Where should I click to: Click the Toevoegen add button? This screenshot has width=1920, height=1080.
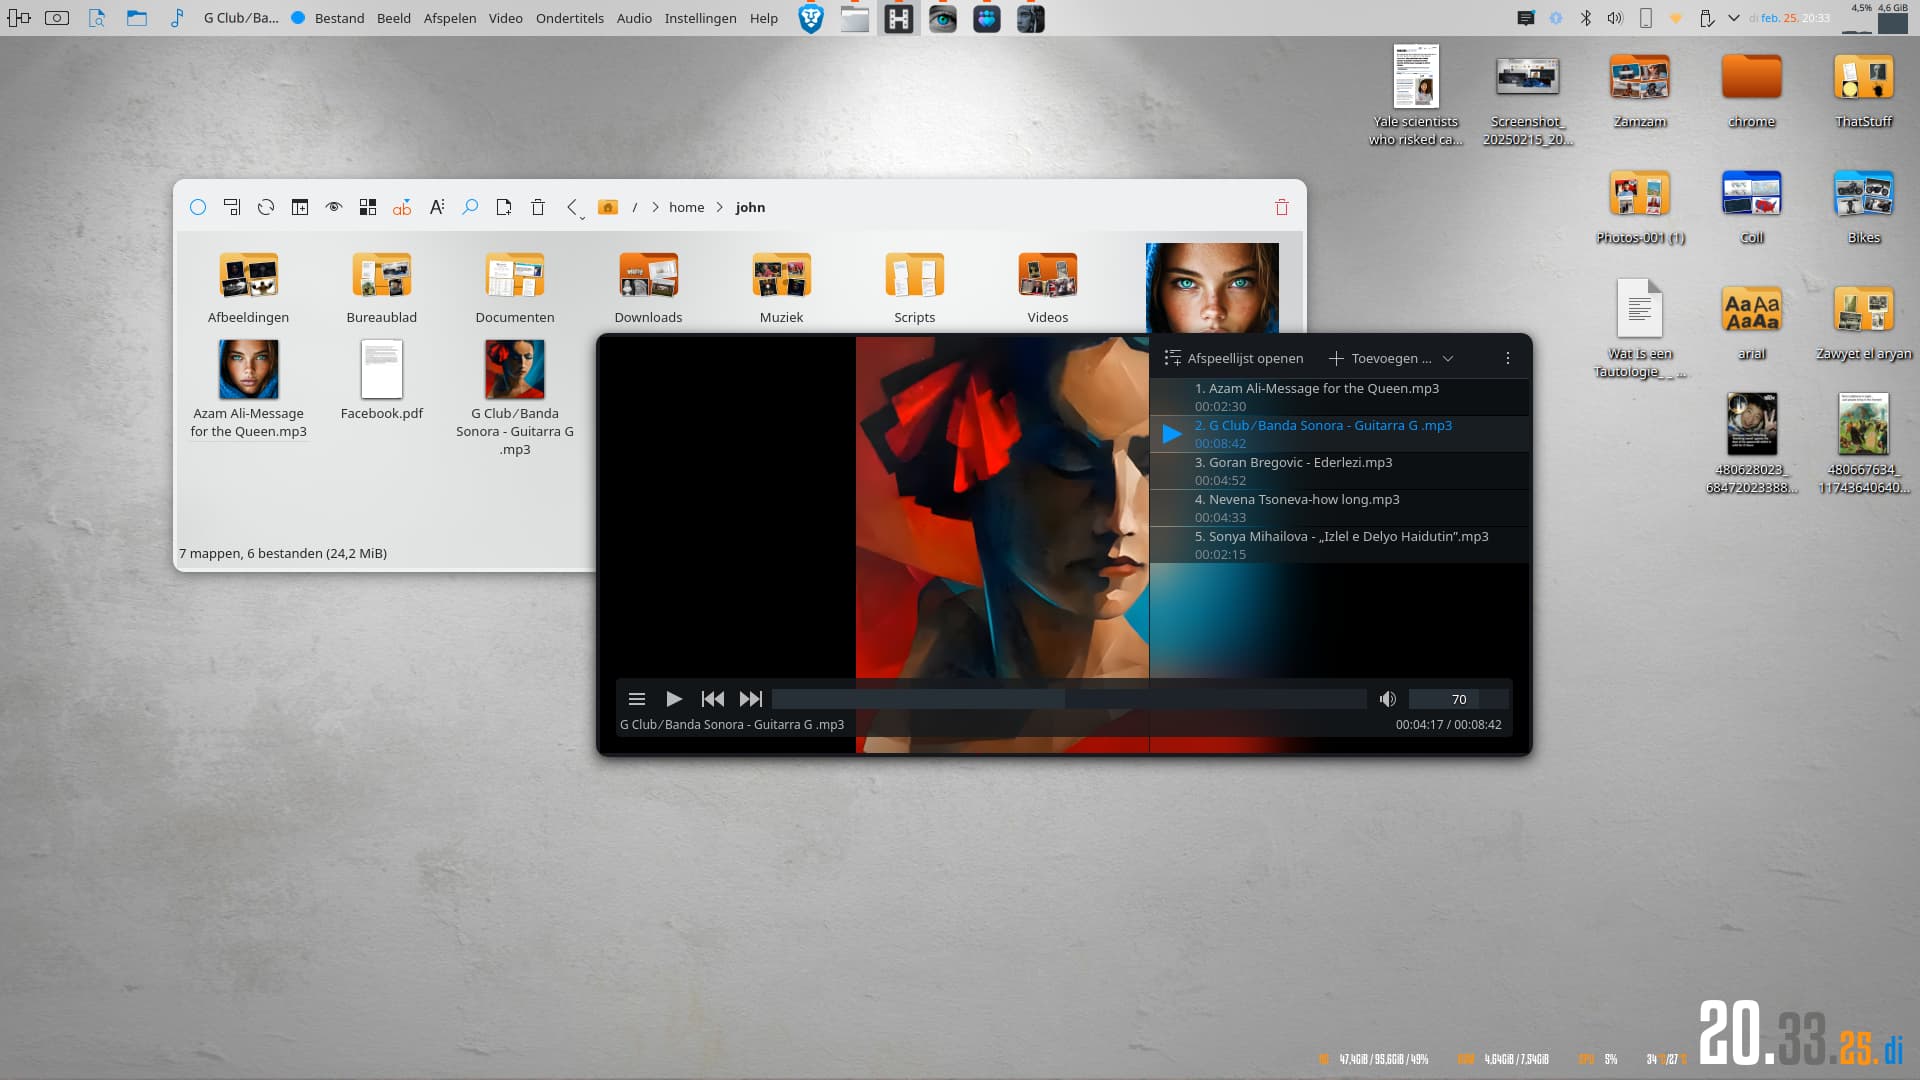pyautogui.click(x=1380, y=358)
